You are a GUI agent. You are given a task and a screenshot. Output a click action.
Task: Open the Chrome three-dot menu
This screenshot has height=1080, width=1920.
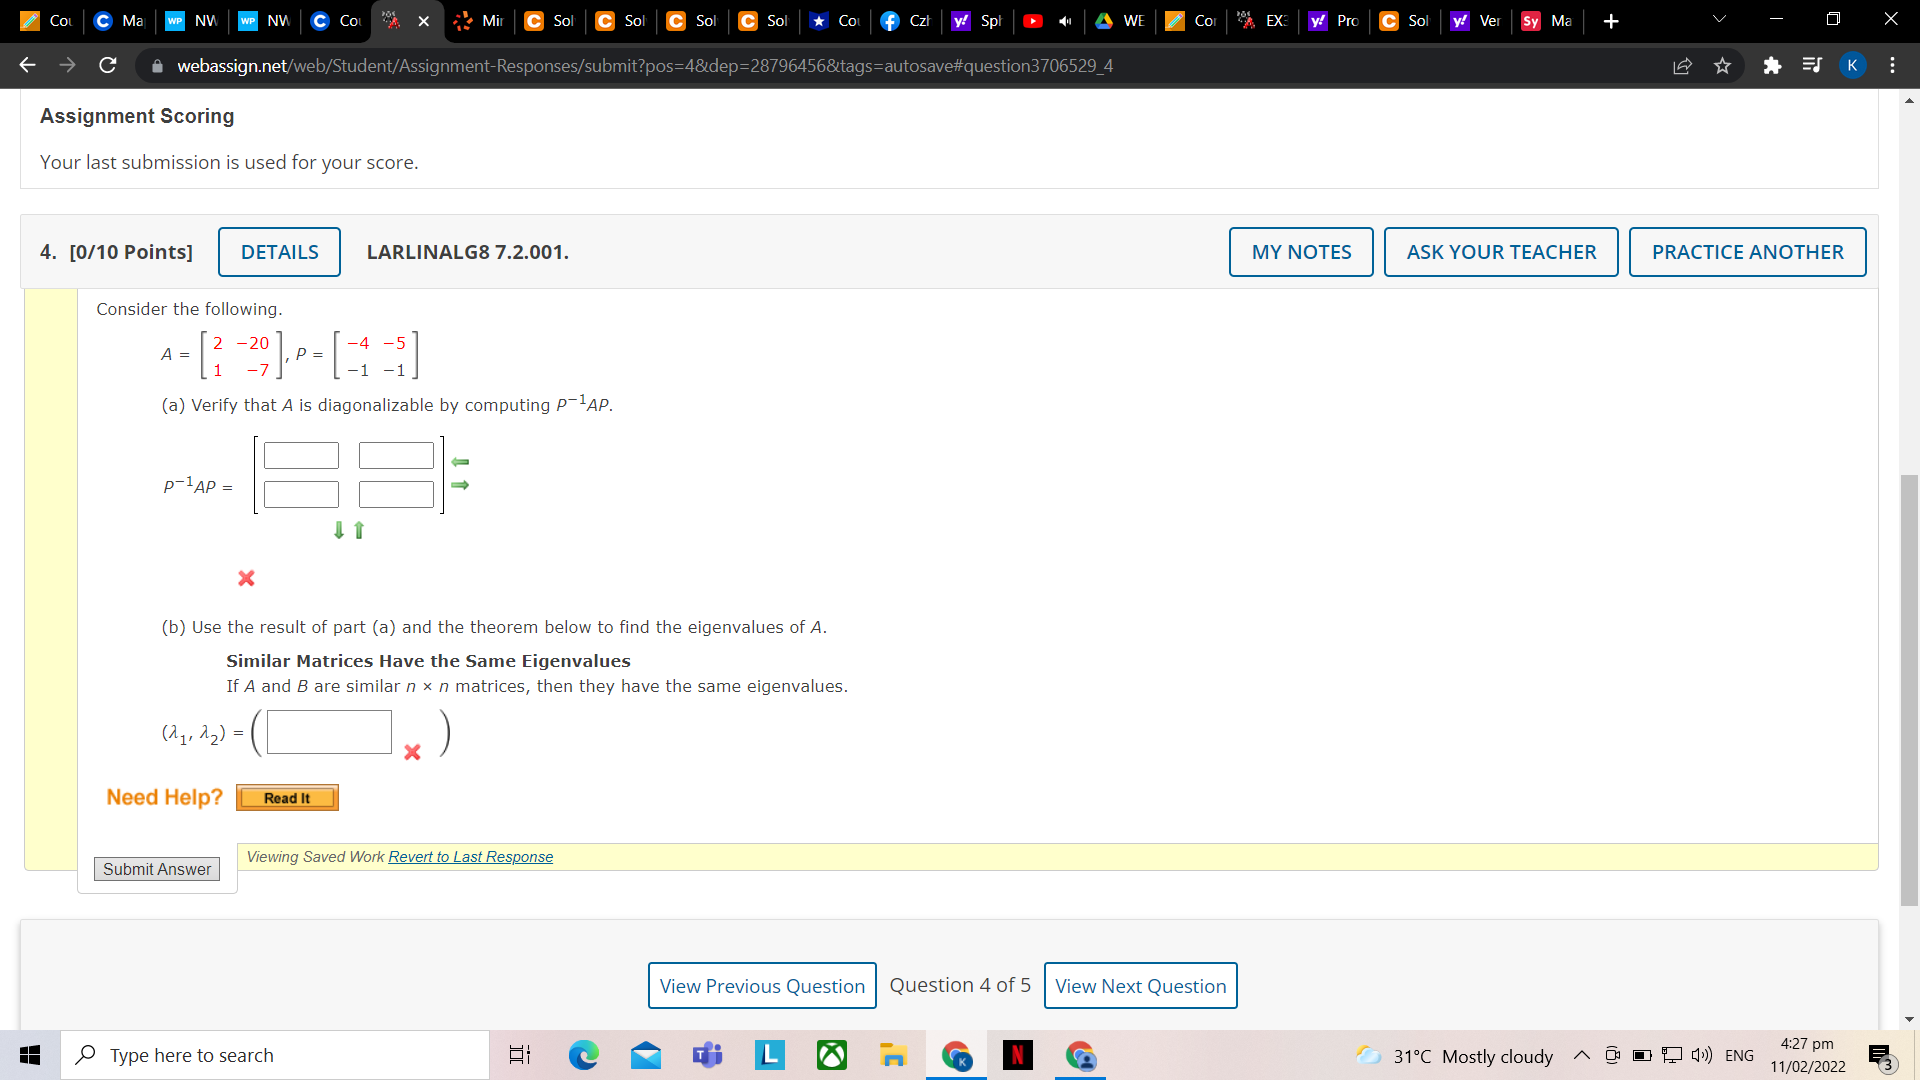1892,66
